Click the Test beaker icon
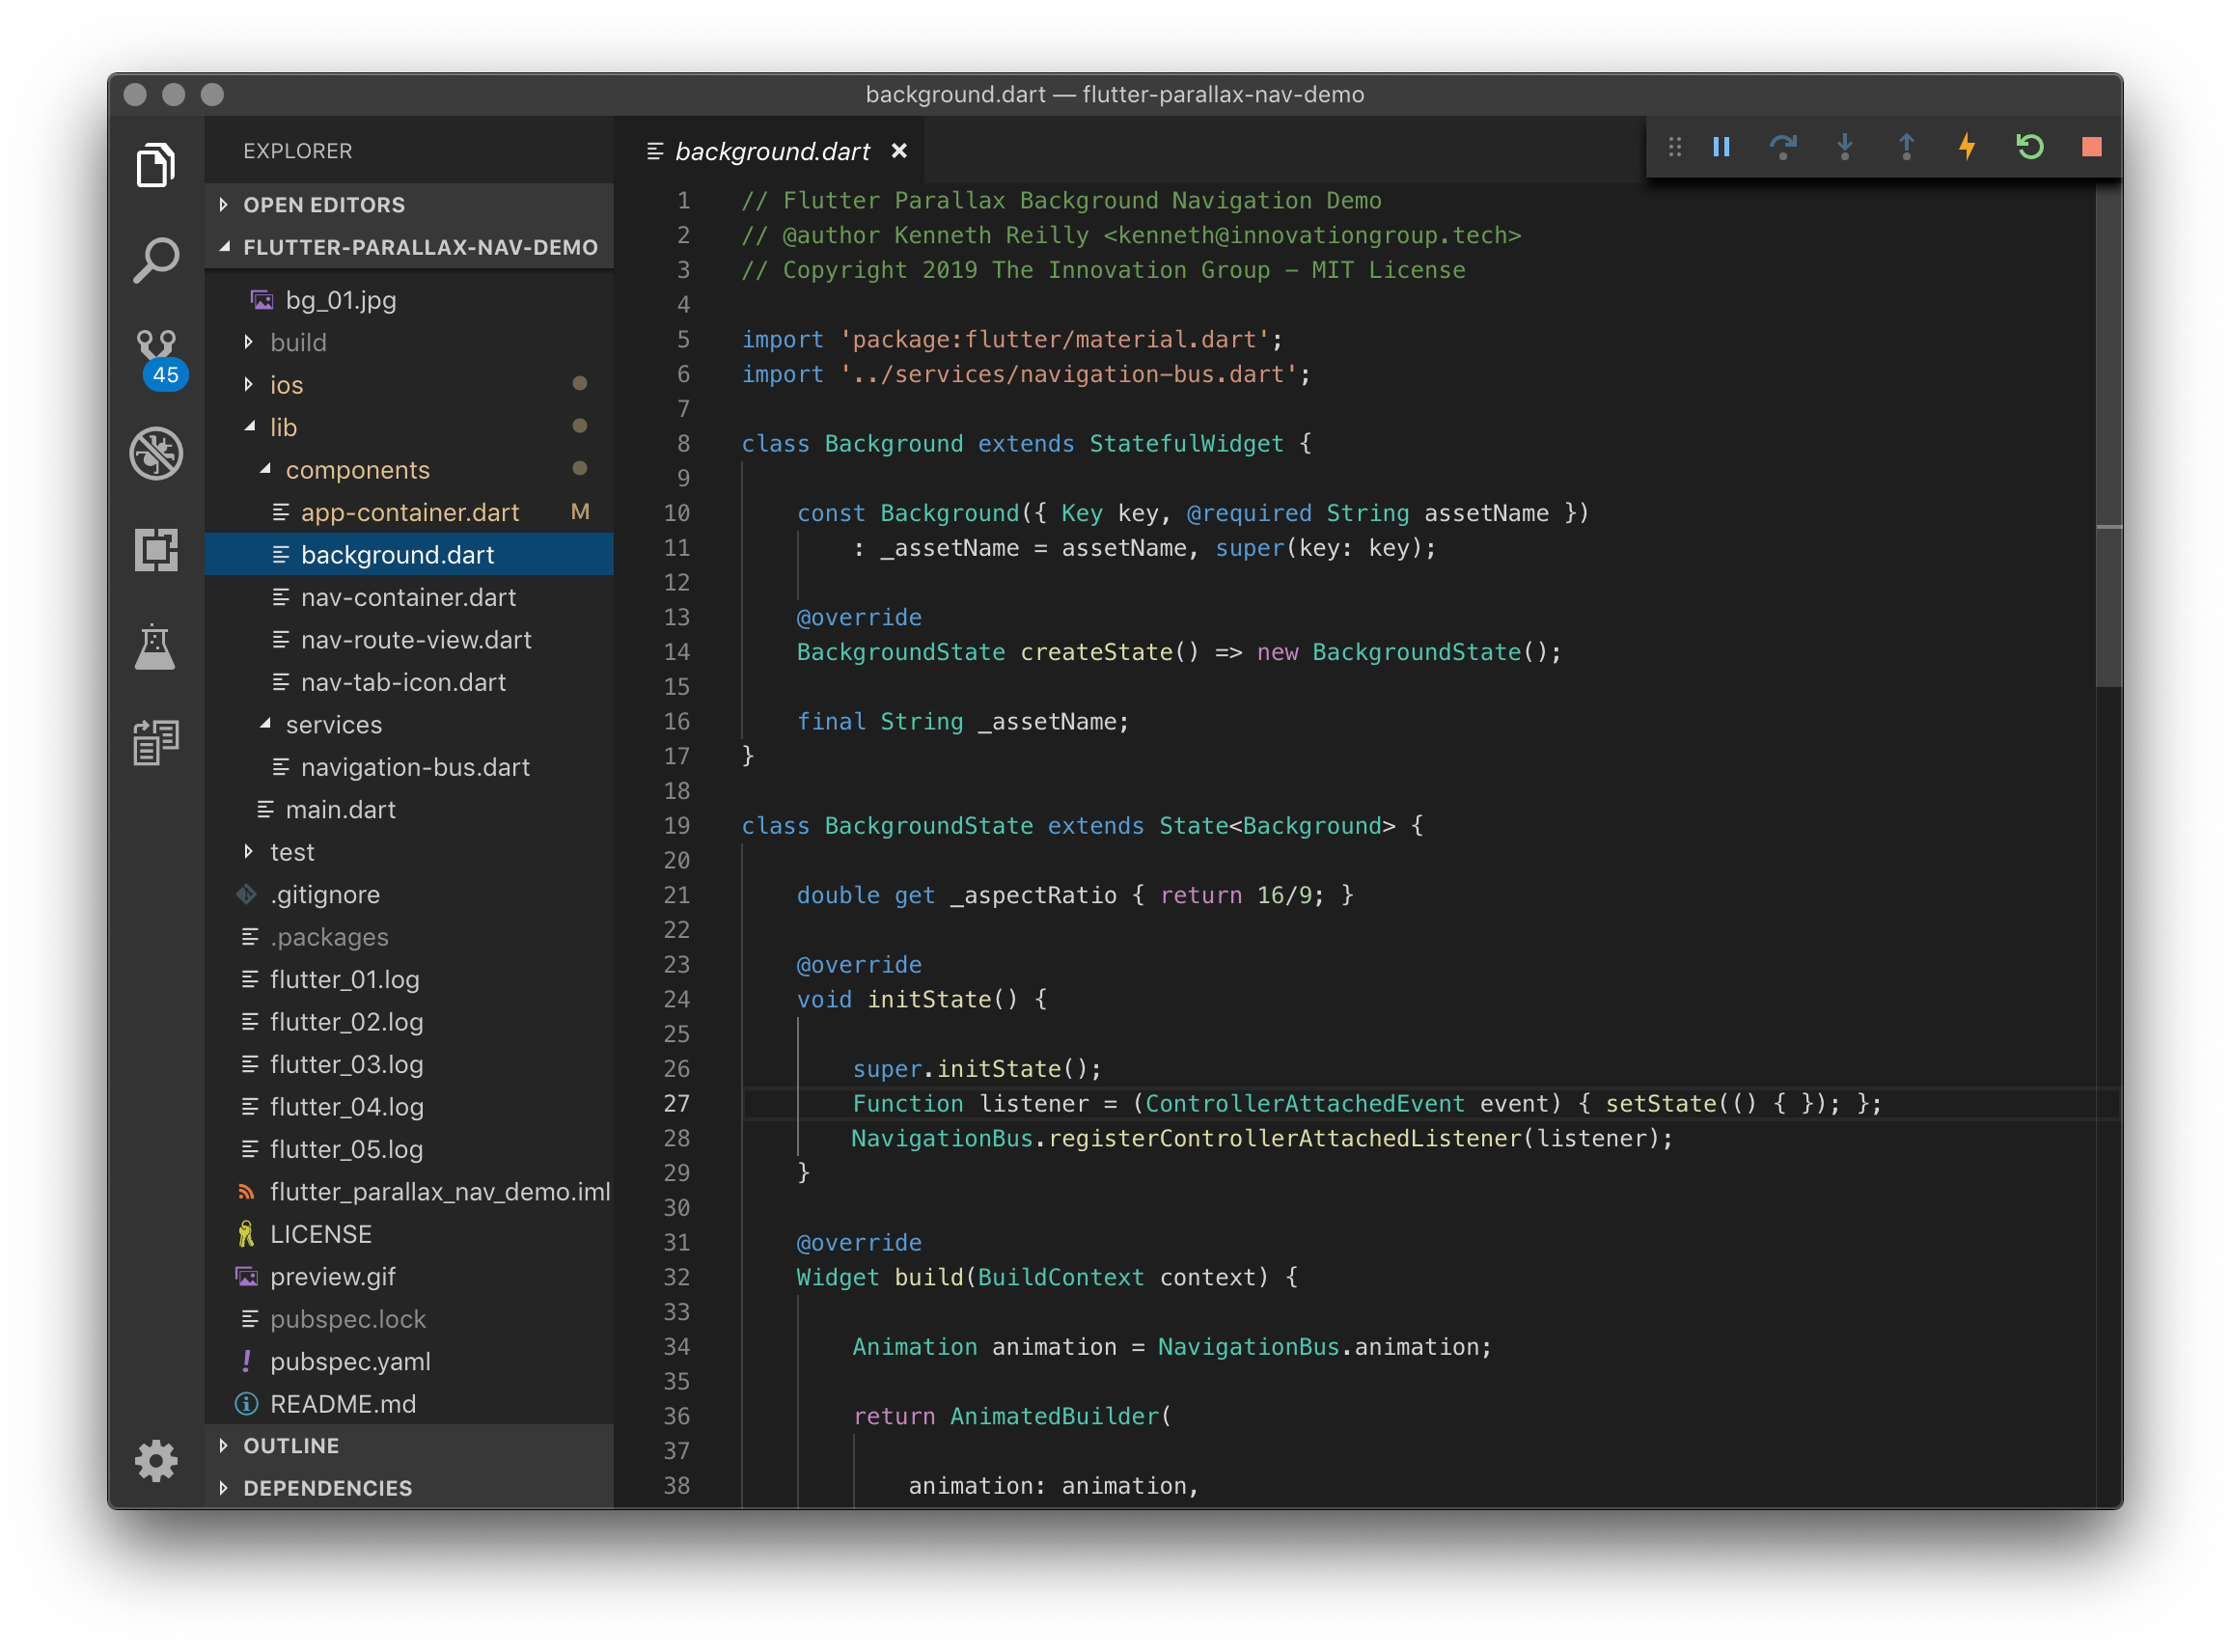 pyautogui.click(x=156, y=647)
